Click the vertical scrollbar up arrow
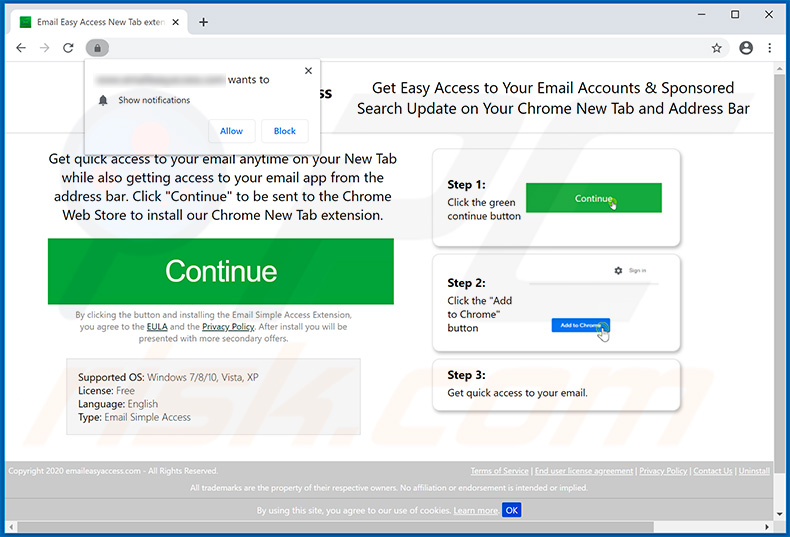Image resolution: width=790 pixels, height=537 pixels. [x=779, y=69]
